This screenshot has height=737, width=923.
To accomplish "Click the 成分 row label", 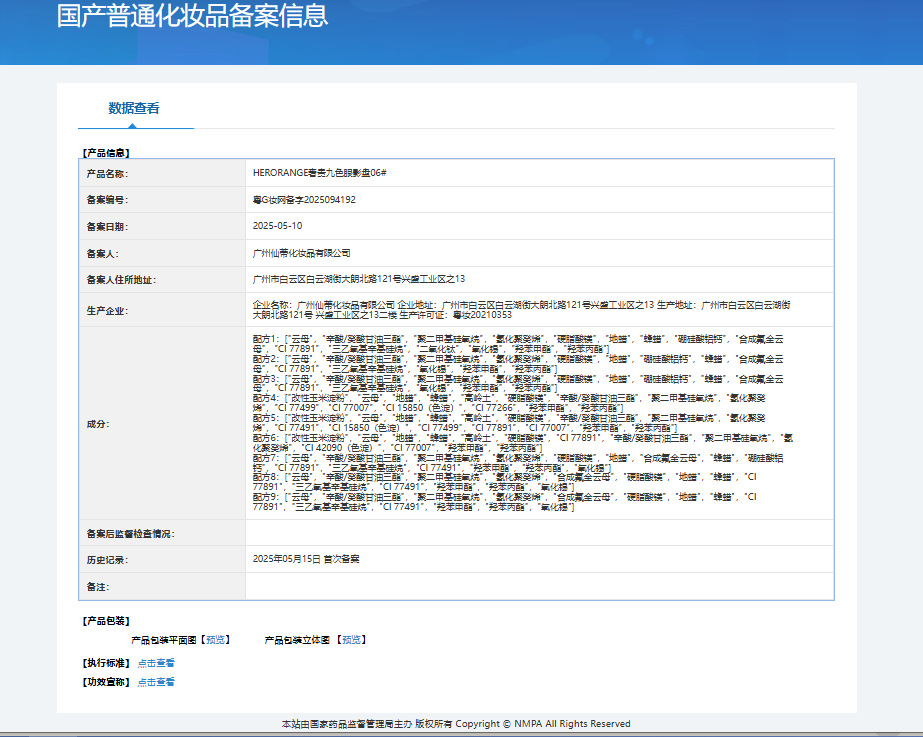I will 98,424.
